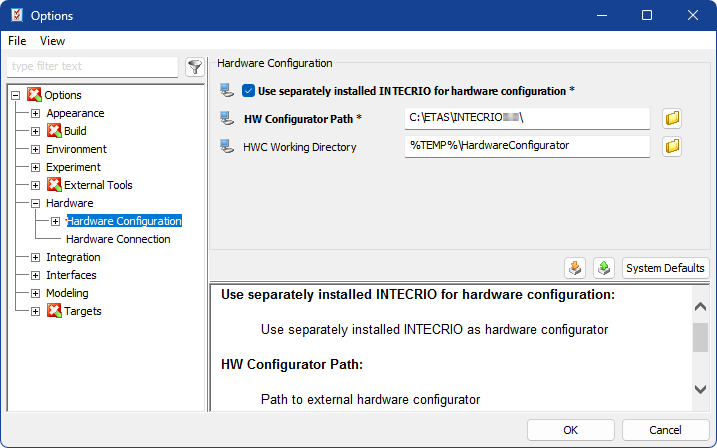Expand the Build tree node
This screenshot has height=448, width=717.
[x=35, y=131]
